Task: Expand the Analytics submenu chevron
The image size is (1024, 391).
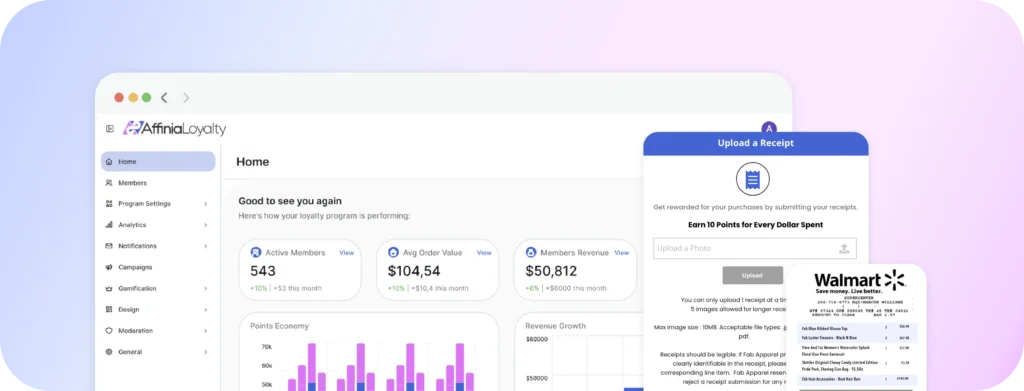Action: tap(206, 225)
